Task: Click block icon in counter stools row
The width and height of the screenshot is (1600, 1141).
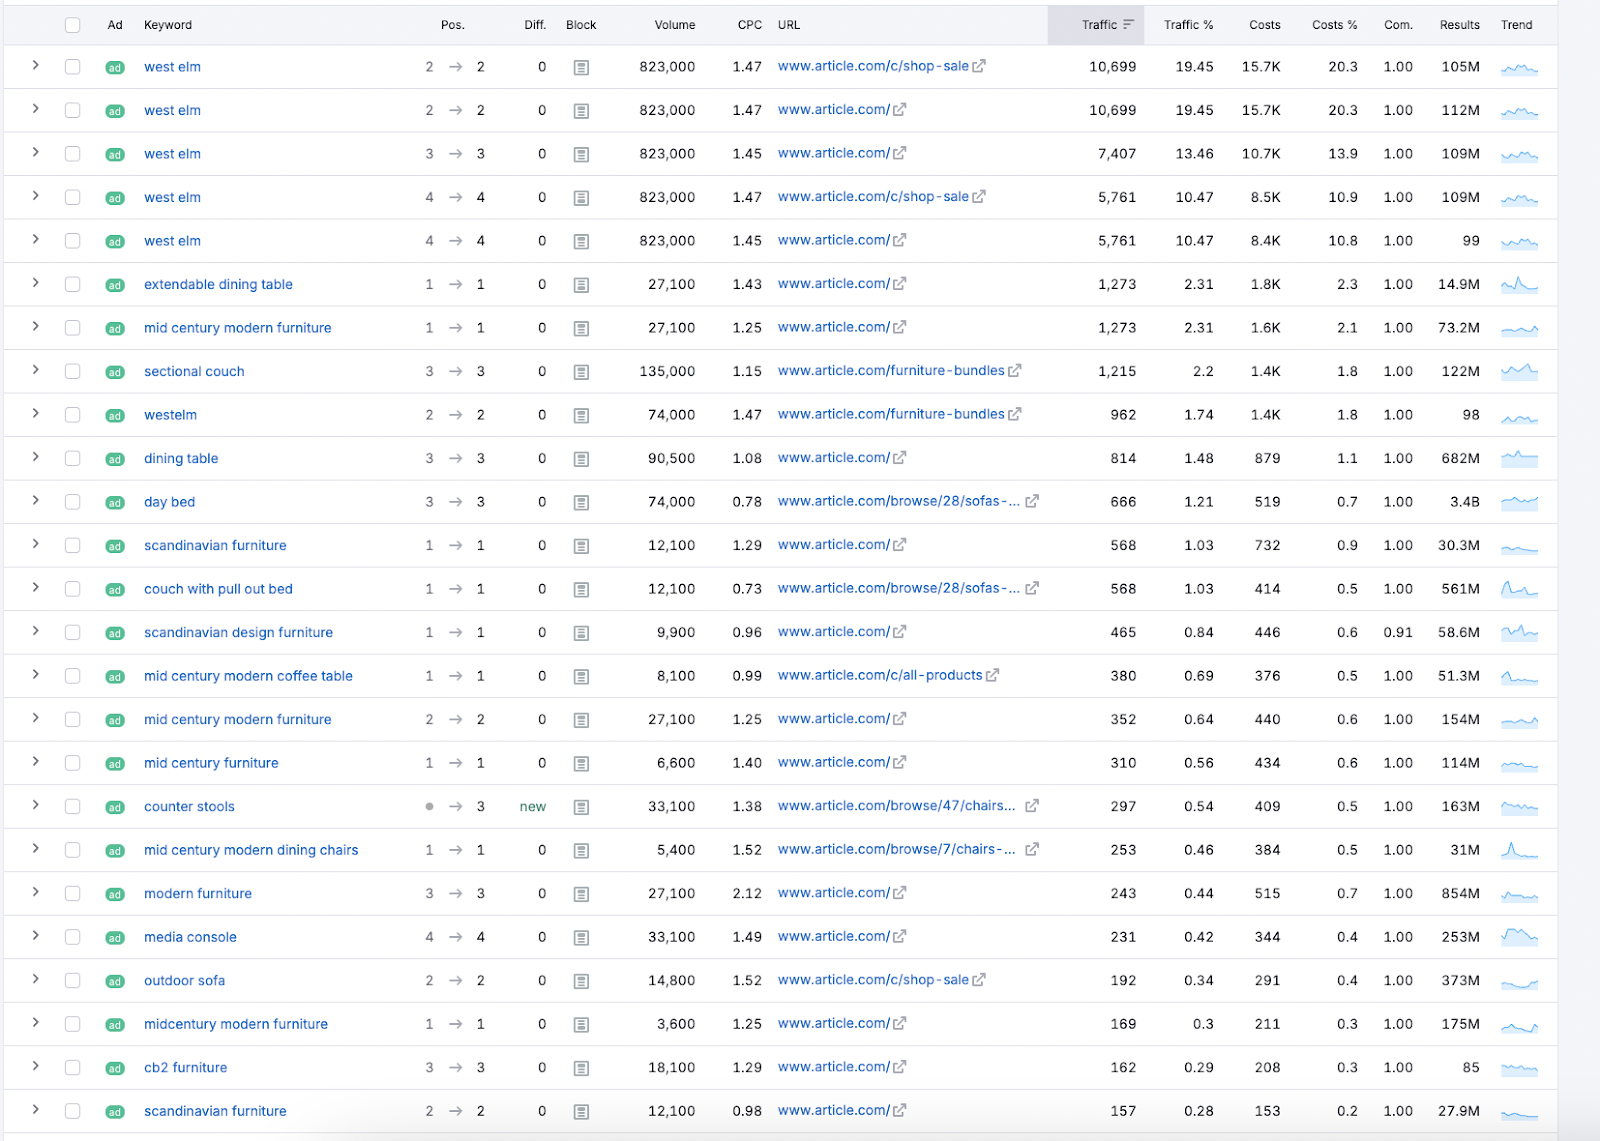Action: tap(581, 807)
